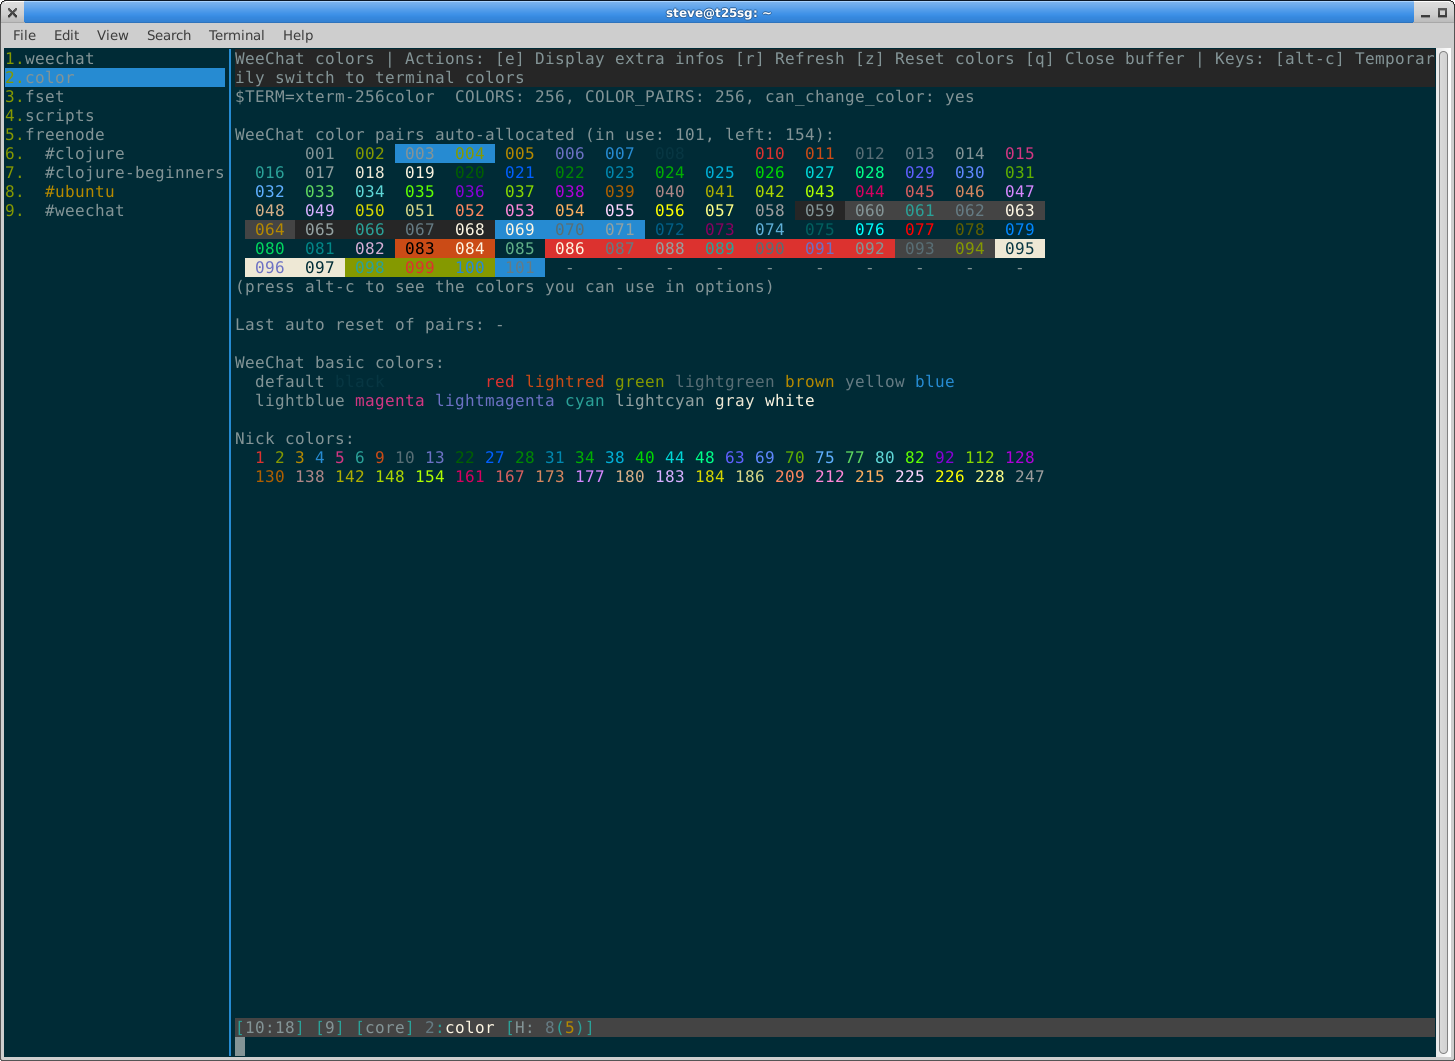Click the 'lightred' basic color name
The width and height of the screenshot is (1455, 1061).
[x=565, y=382]
